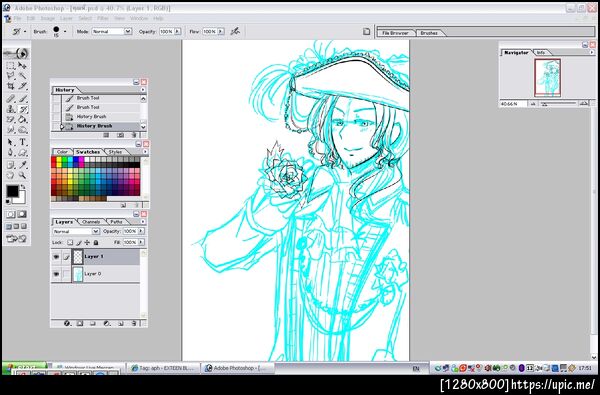Create a new layer with Layers panel icon

(x=120, y=323)
